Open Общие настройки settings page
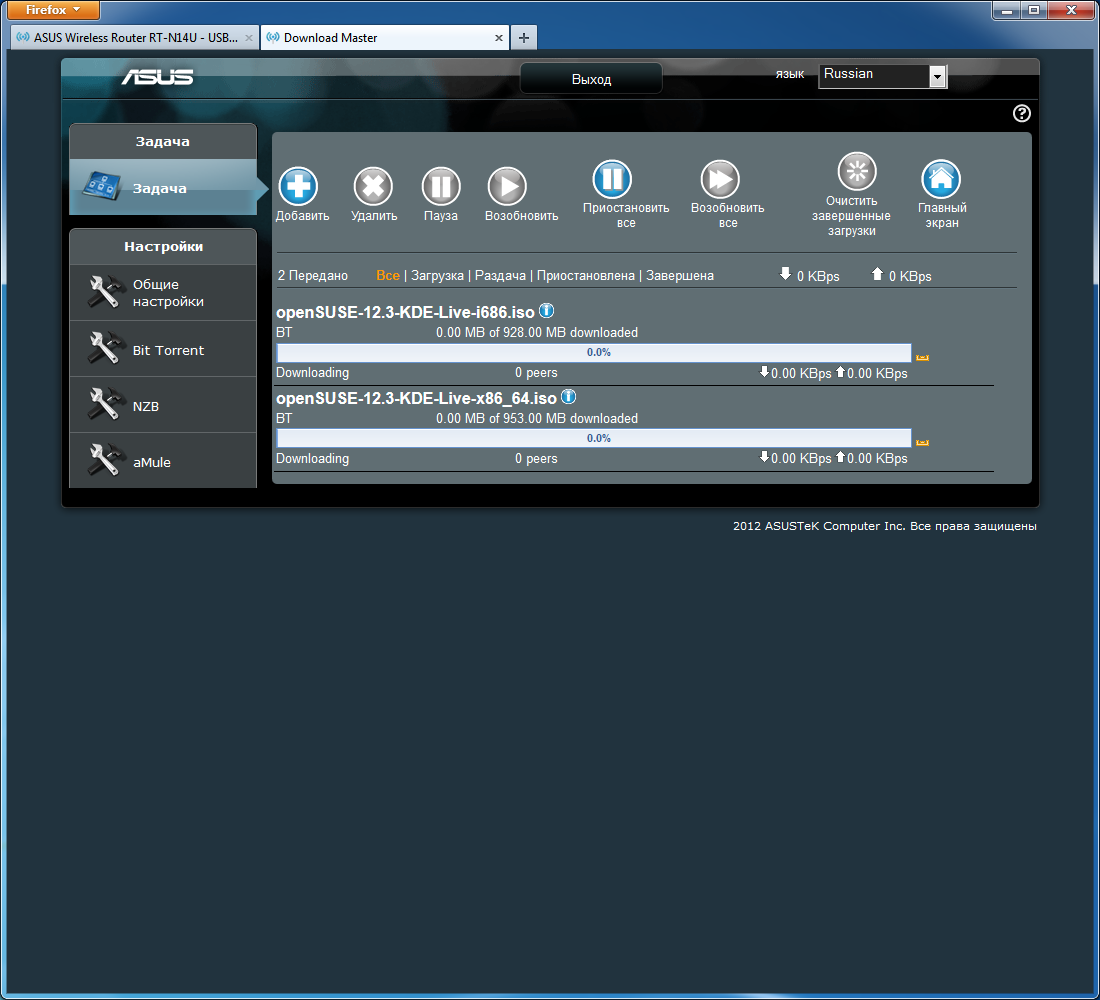Screen dimensions: 1100x1000 [163, 293]
